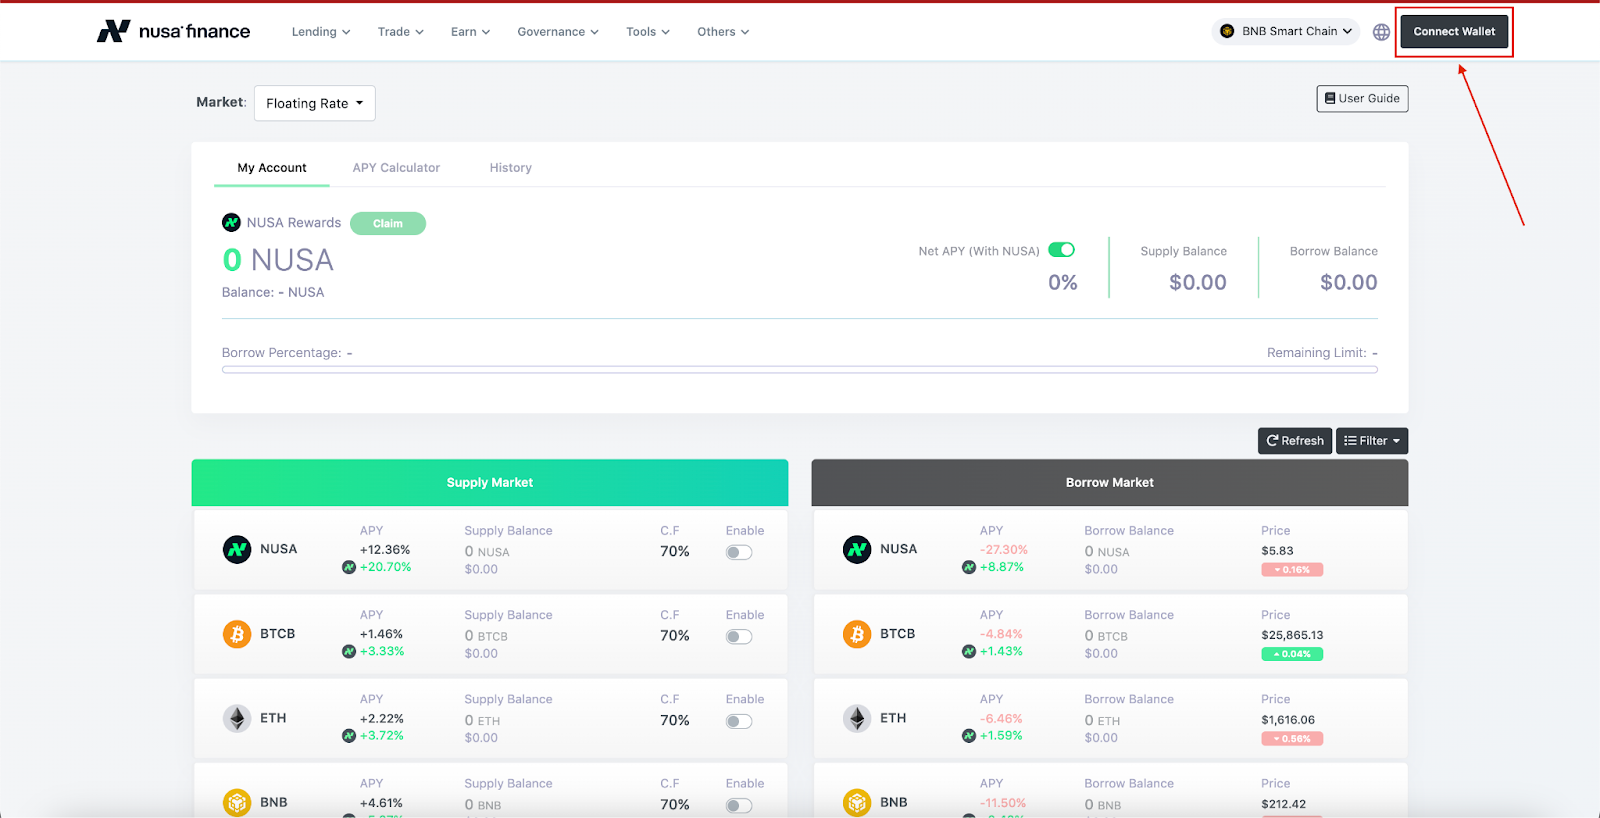The width and height of the screenshot is (1600, 818).
Task: Click reward icon beside +1.43% borrow APY
Action: (x=969, y=651)
